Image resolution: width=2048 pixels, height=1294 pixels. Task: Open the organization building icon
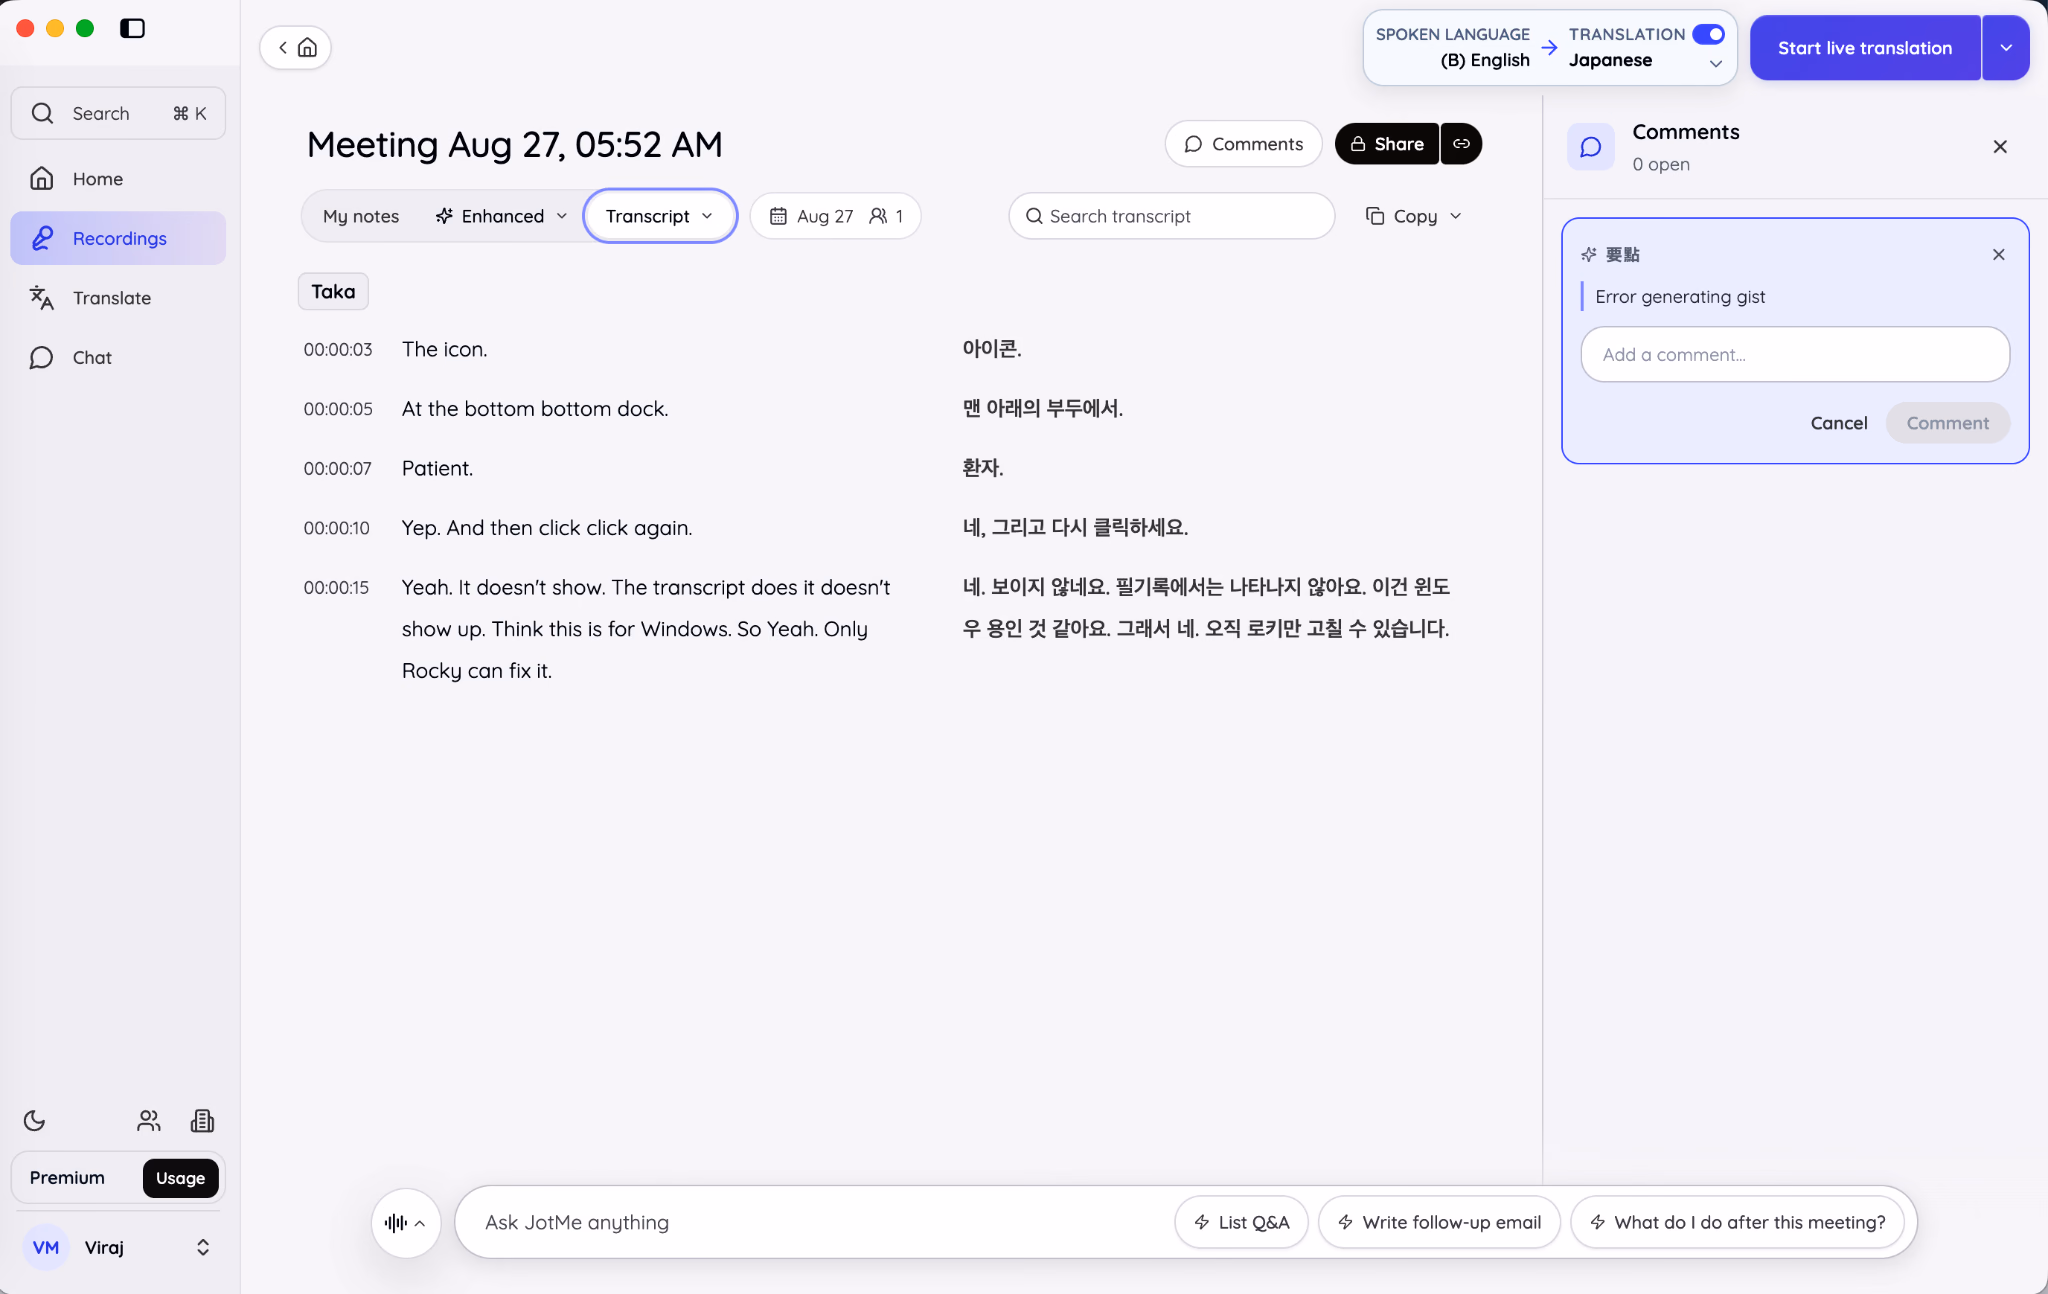[202, 1120]
